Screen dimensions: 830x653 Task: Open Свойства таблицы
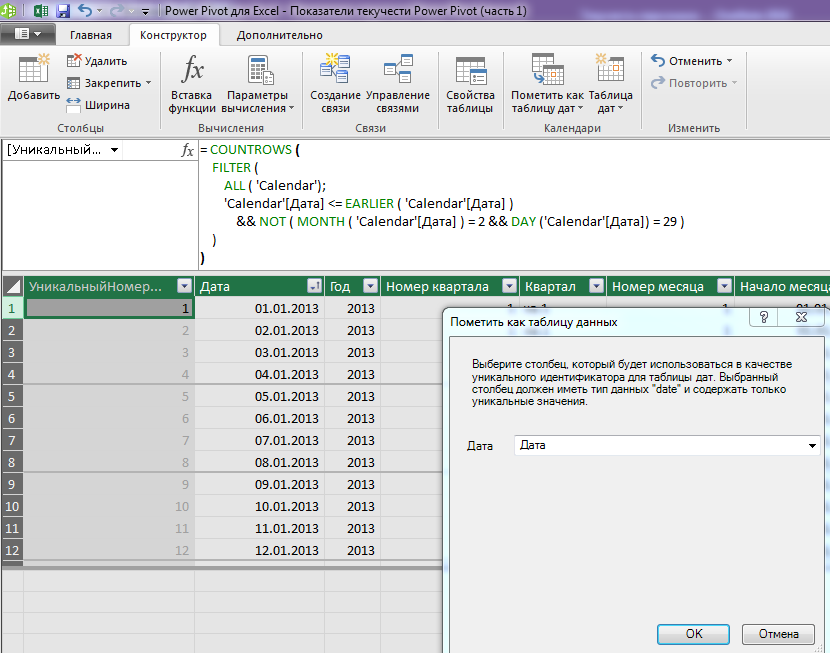470,70
